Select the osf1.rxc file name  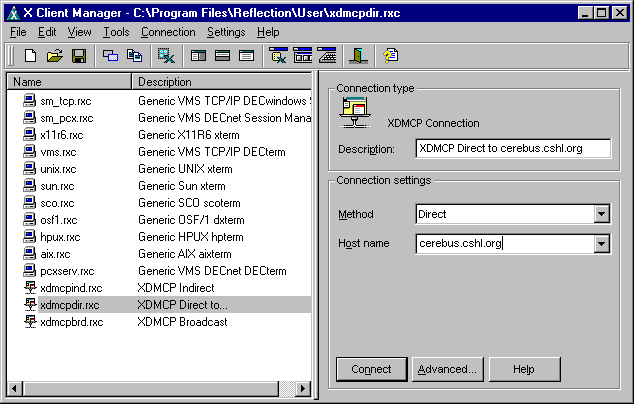coord(59,220)
